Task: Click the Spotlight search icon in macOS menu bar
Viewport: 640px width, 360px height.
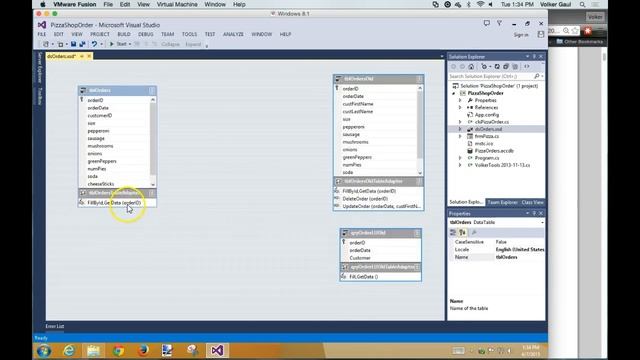Action: [582, 4]
